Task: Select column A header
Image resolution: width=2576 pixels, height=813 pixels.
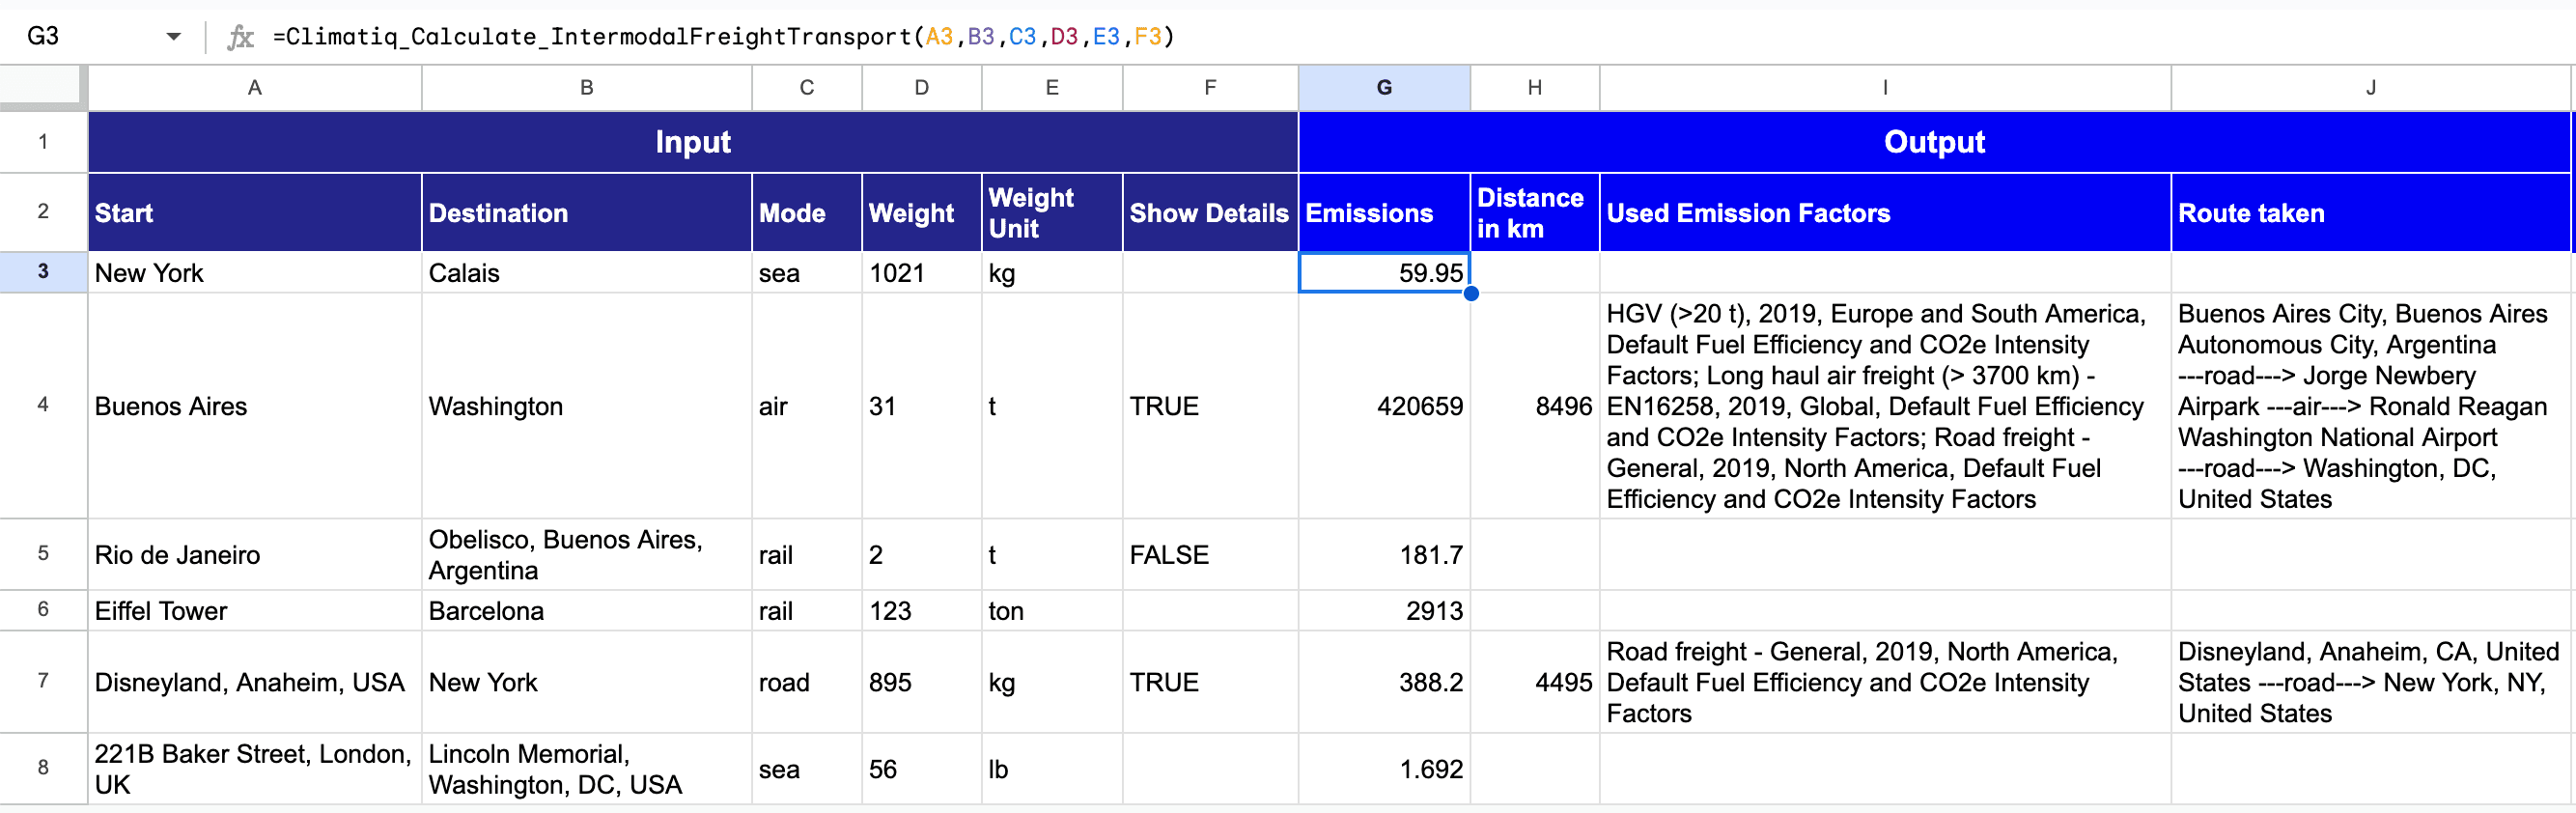Action: (255, 88)
